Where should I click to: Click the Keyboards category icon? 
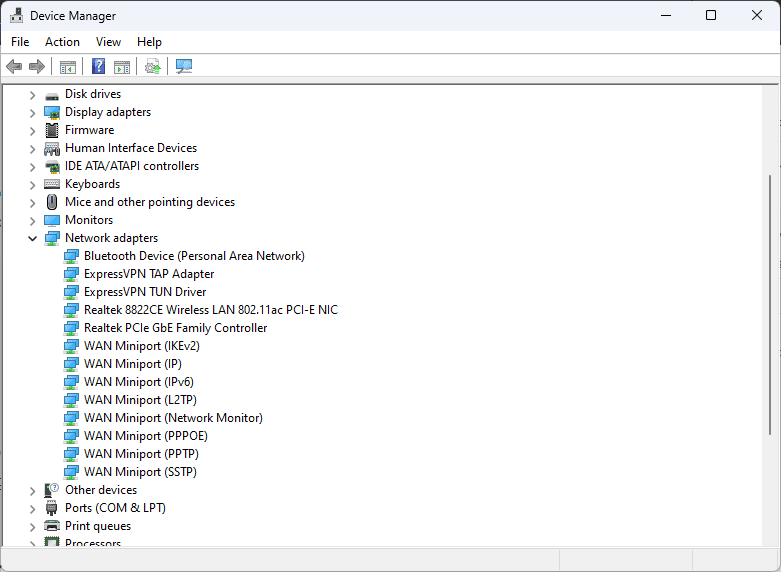point(52,184)
